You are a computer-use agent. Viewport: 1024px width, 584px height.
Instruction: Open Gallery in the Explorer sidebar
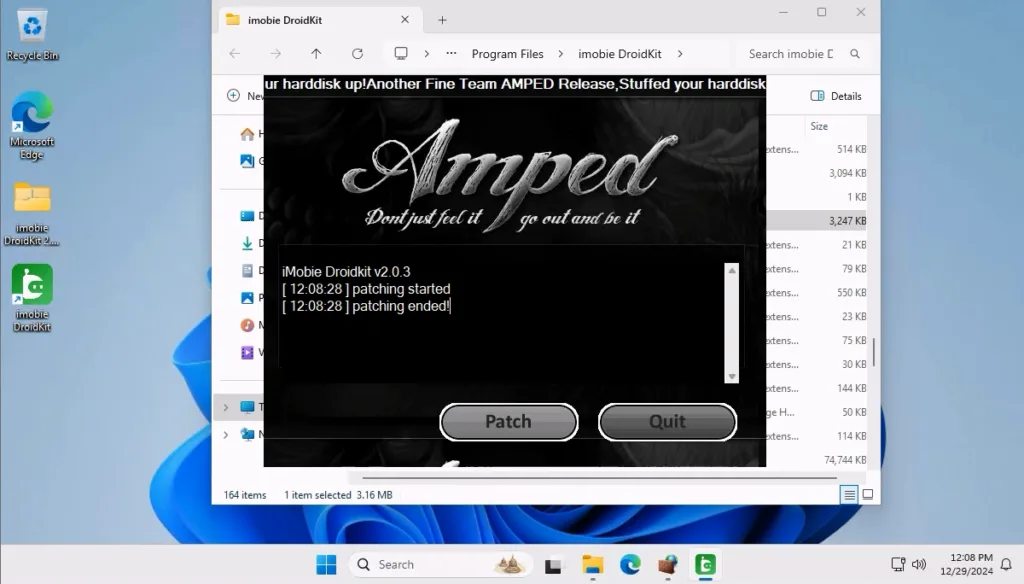click(x=248, y=161)
